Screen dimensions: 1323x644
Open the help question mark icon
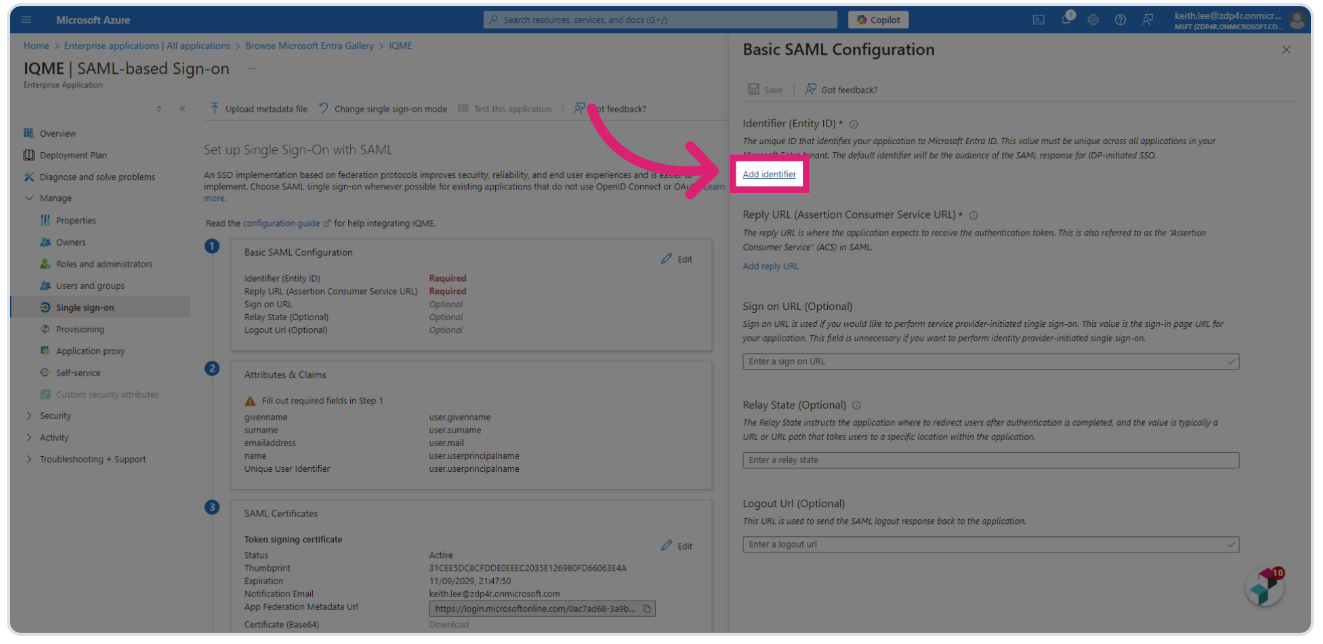tap(1120, 20)
